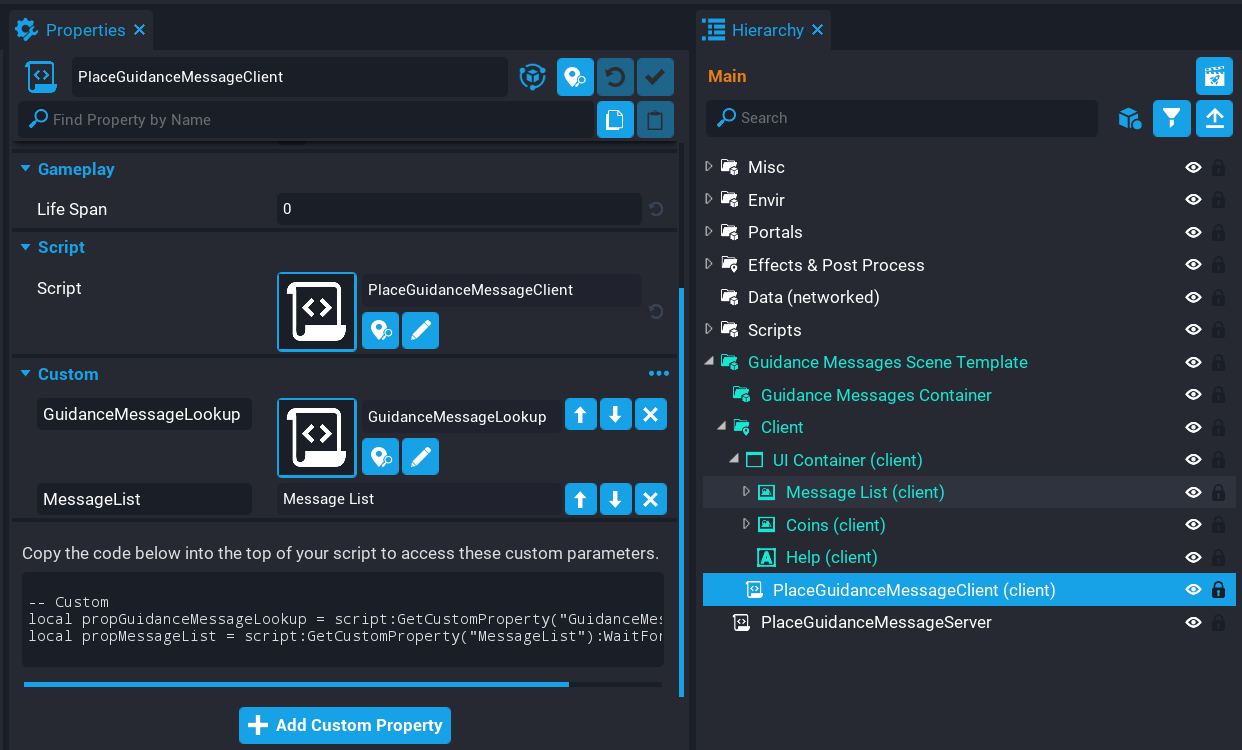Expand the Misc folder

click(x=709, y=167)
